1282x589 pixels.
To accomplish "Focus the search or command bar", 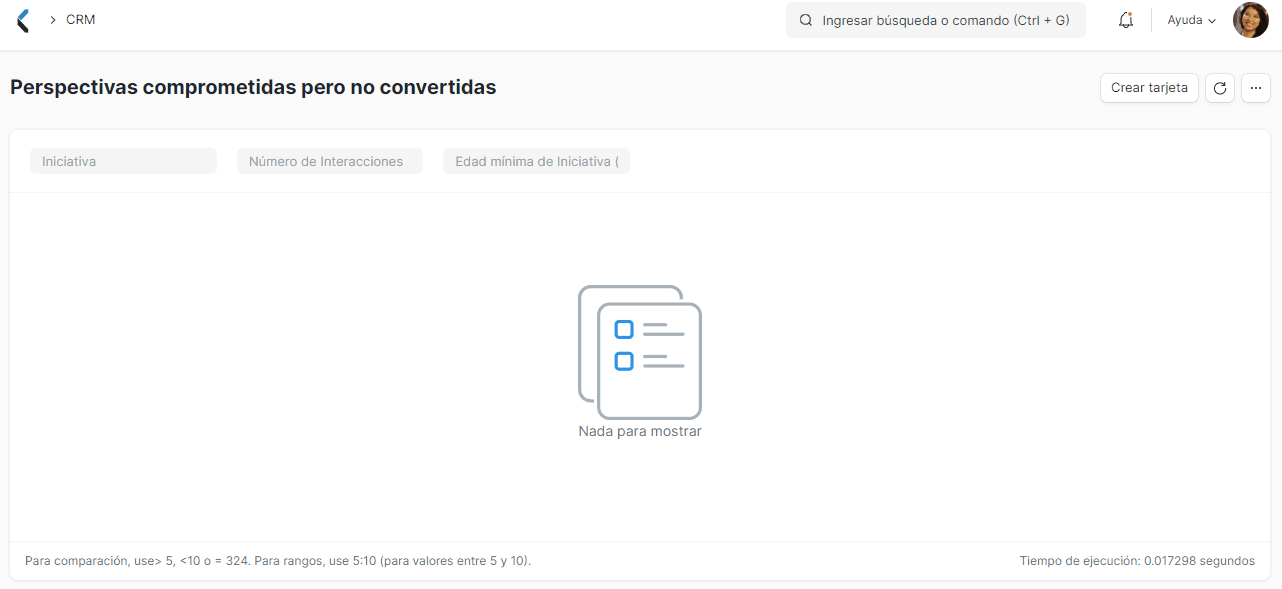I will point(936,20).
